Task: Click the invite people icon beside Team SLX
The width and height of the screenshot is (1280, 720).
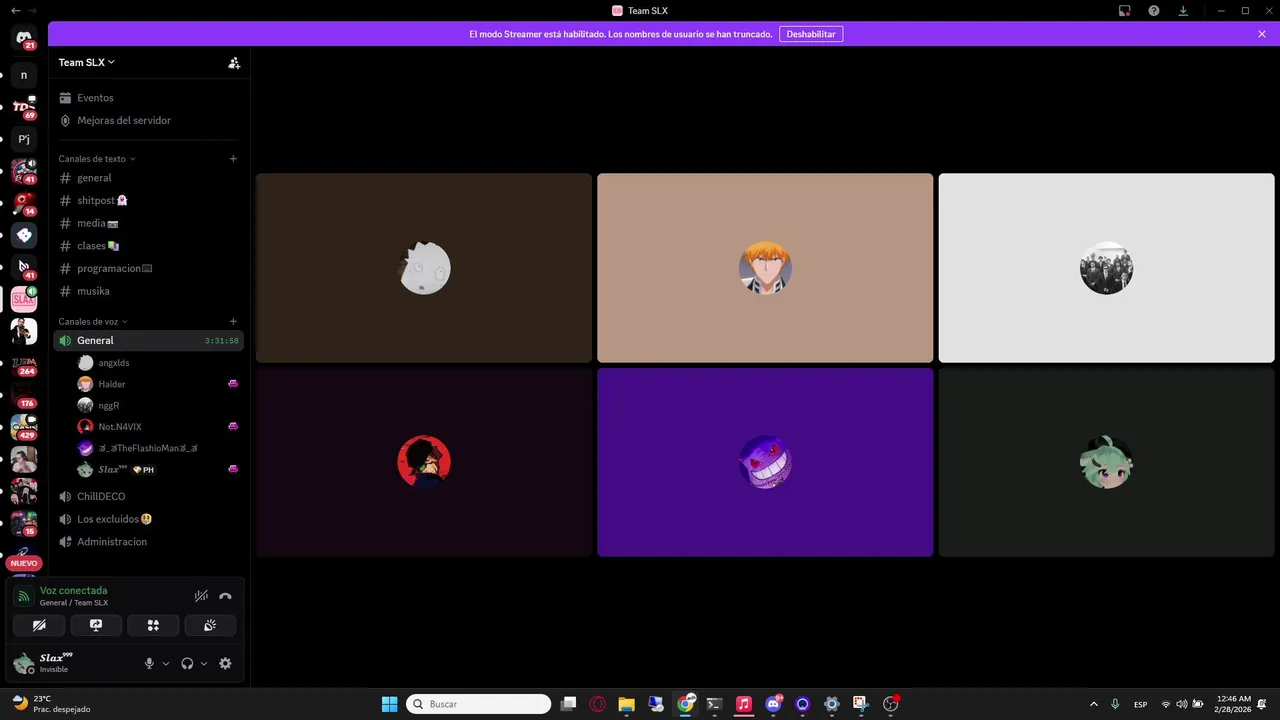Action: coord(234,62)
